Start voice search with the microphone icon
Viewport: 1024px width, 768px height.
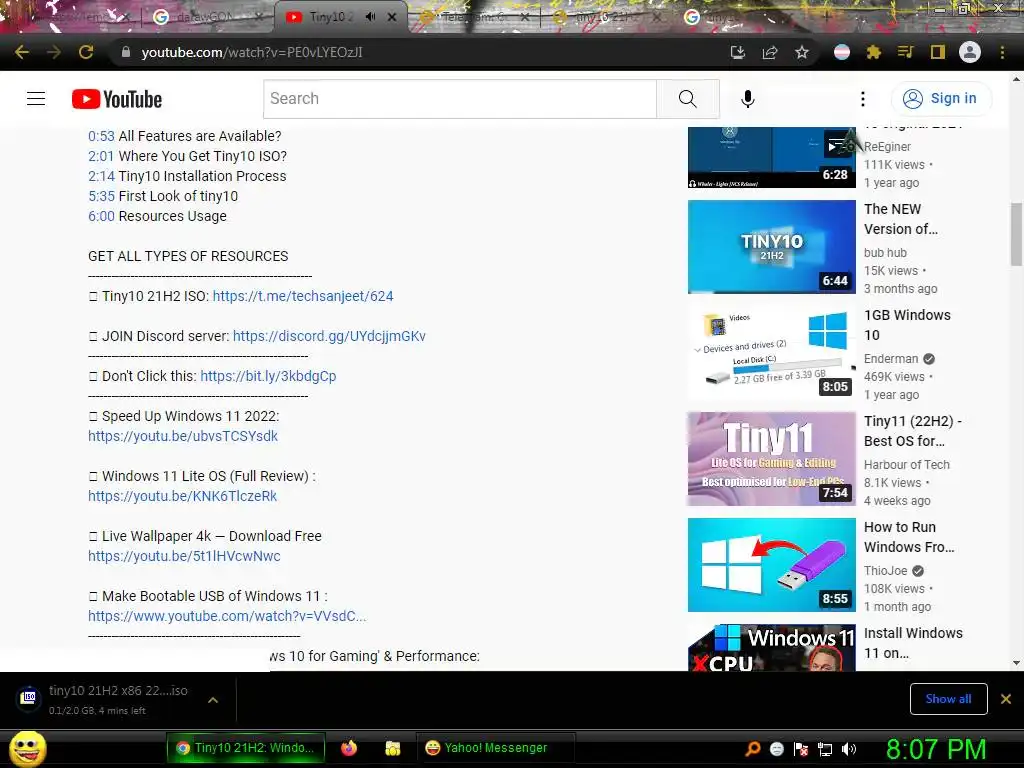[x=748, y=99]
